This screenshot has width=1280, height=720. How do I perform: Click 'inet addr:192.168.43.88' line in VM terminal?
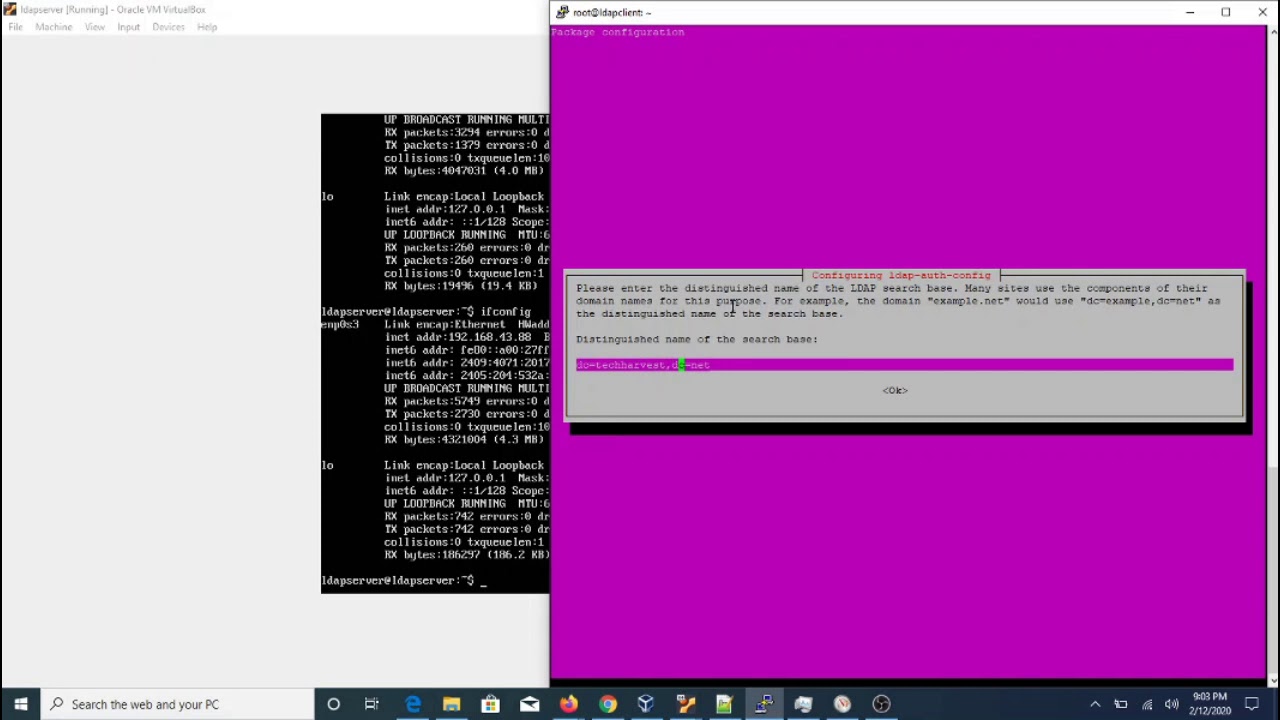467,337
